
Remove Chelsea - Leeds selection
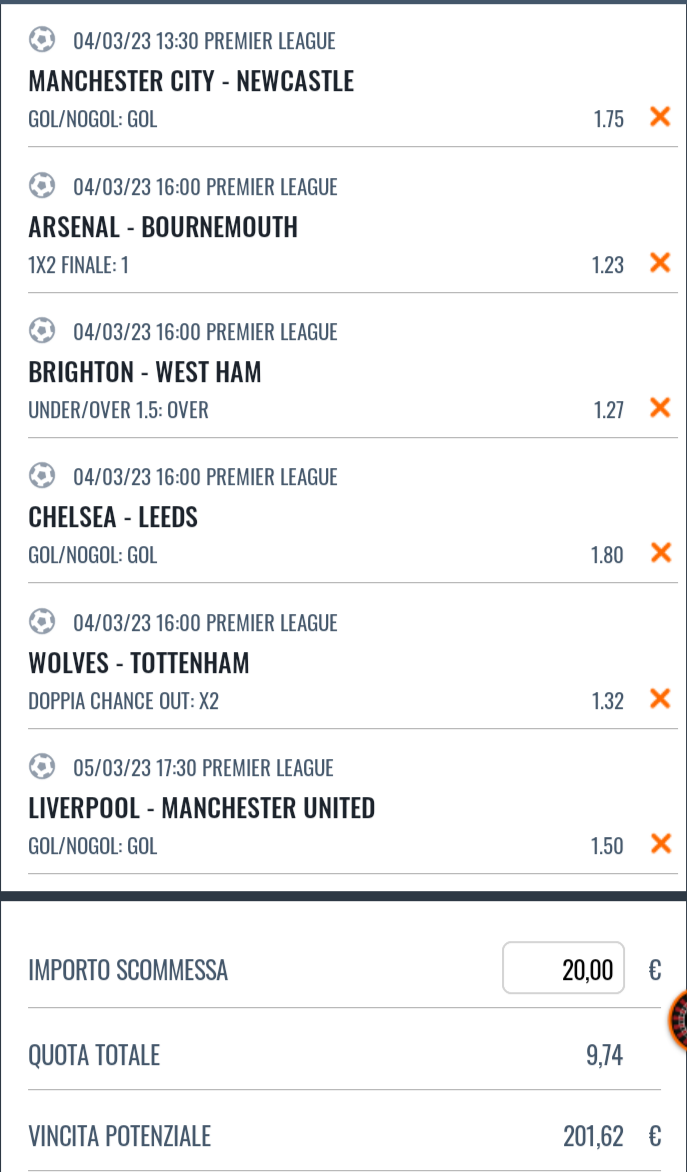[660, 553]
